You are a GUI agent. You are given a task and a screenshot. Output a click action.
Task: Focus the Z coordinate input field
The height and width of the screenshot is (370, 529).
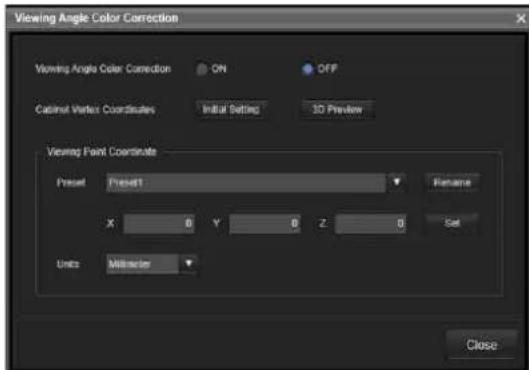tap(371, 223)
